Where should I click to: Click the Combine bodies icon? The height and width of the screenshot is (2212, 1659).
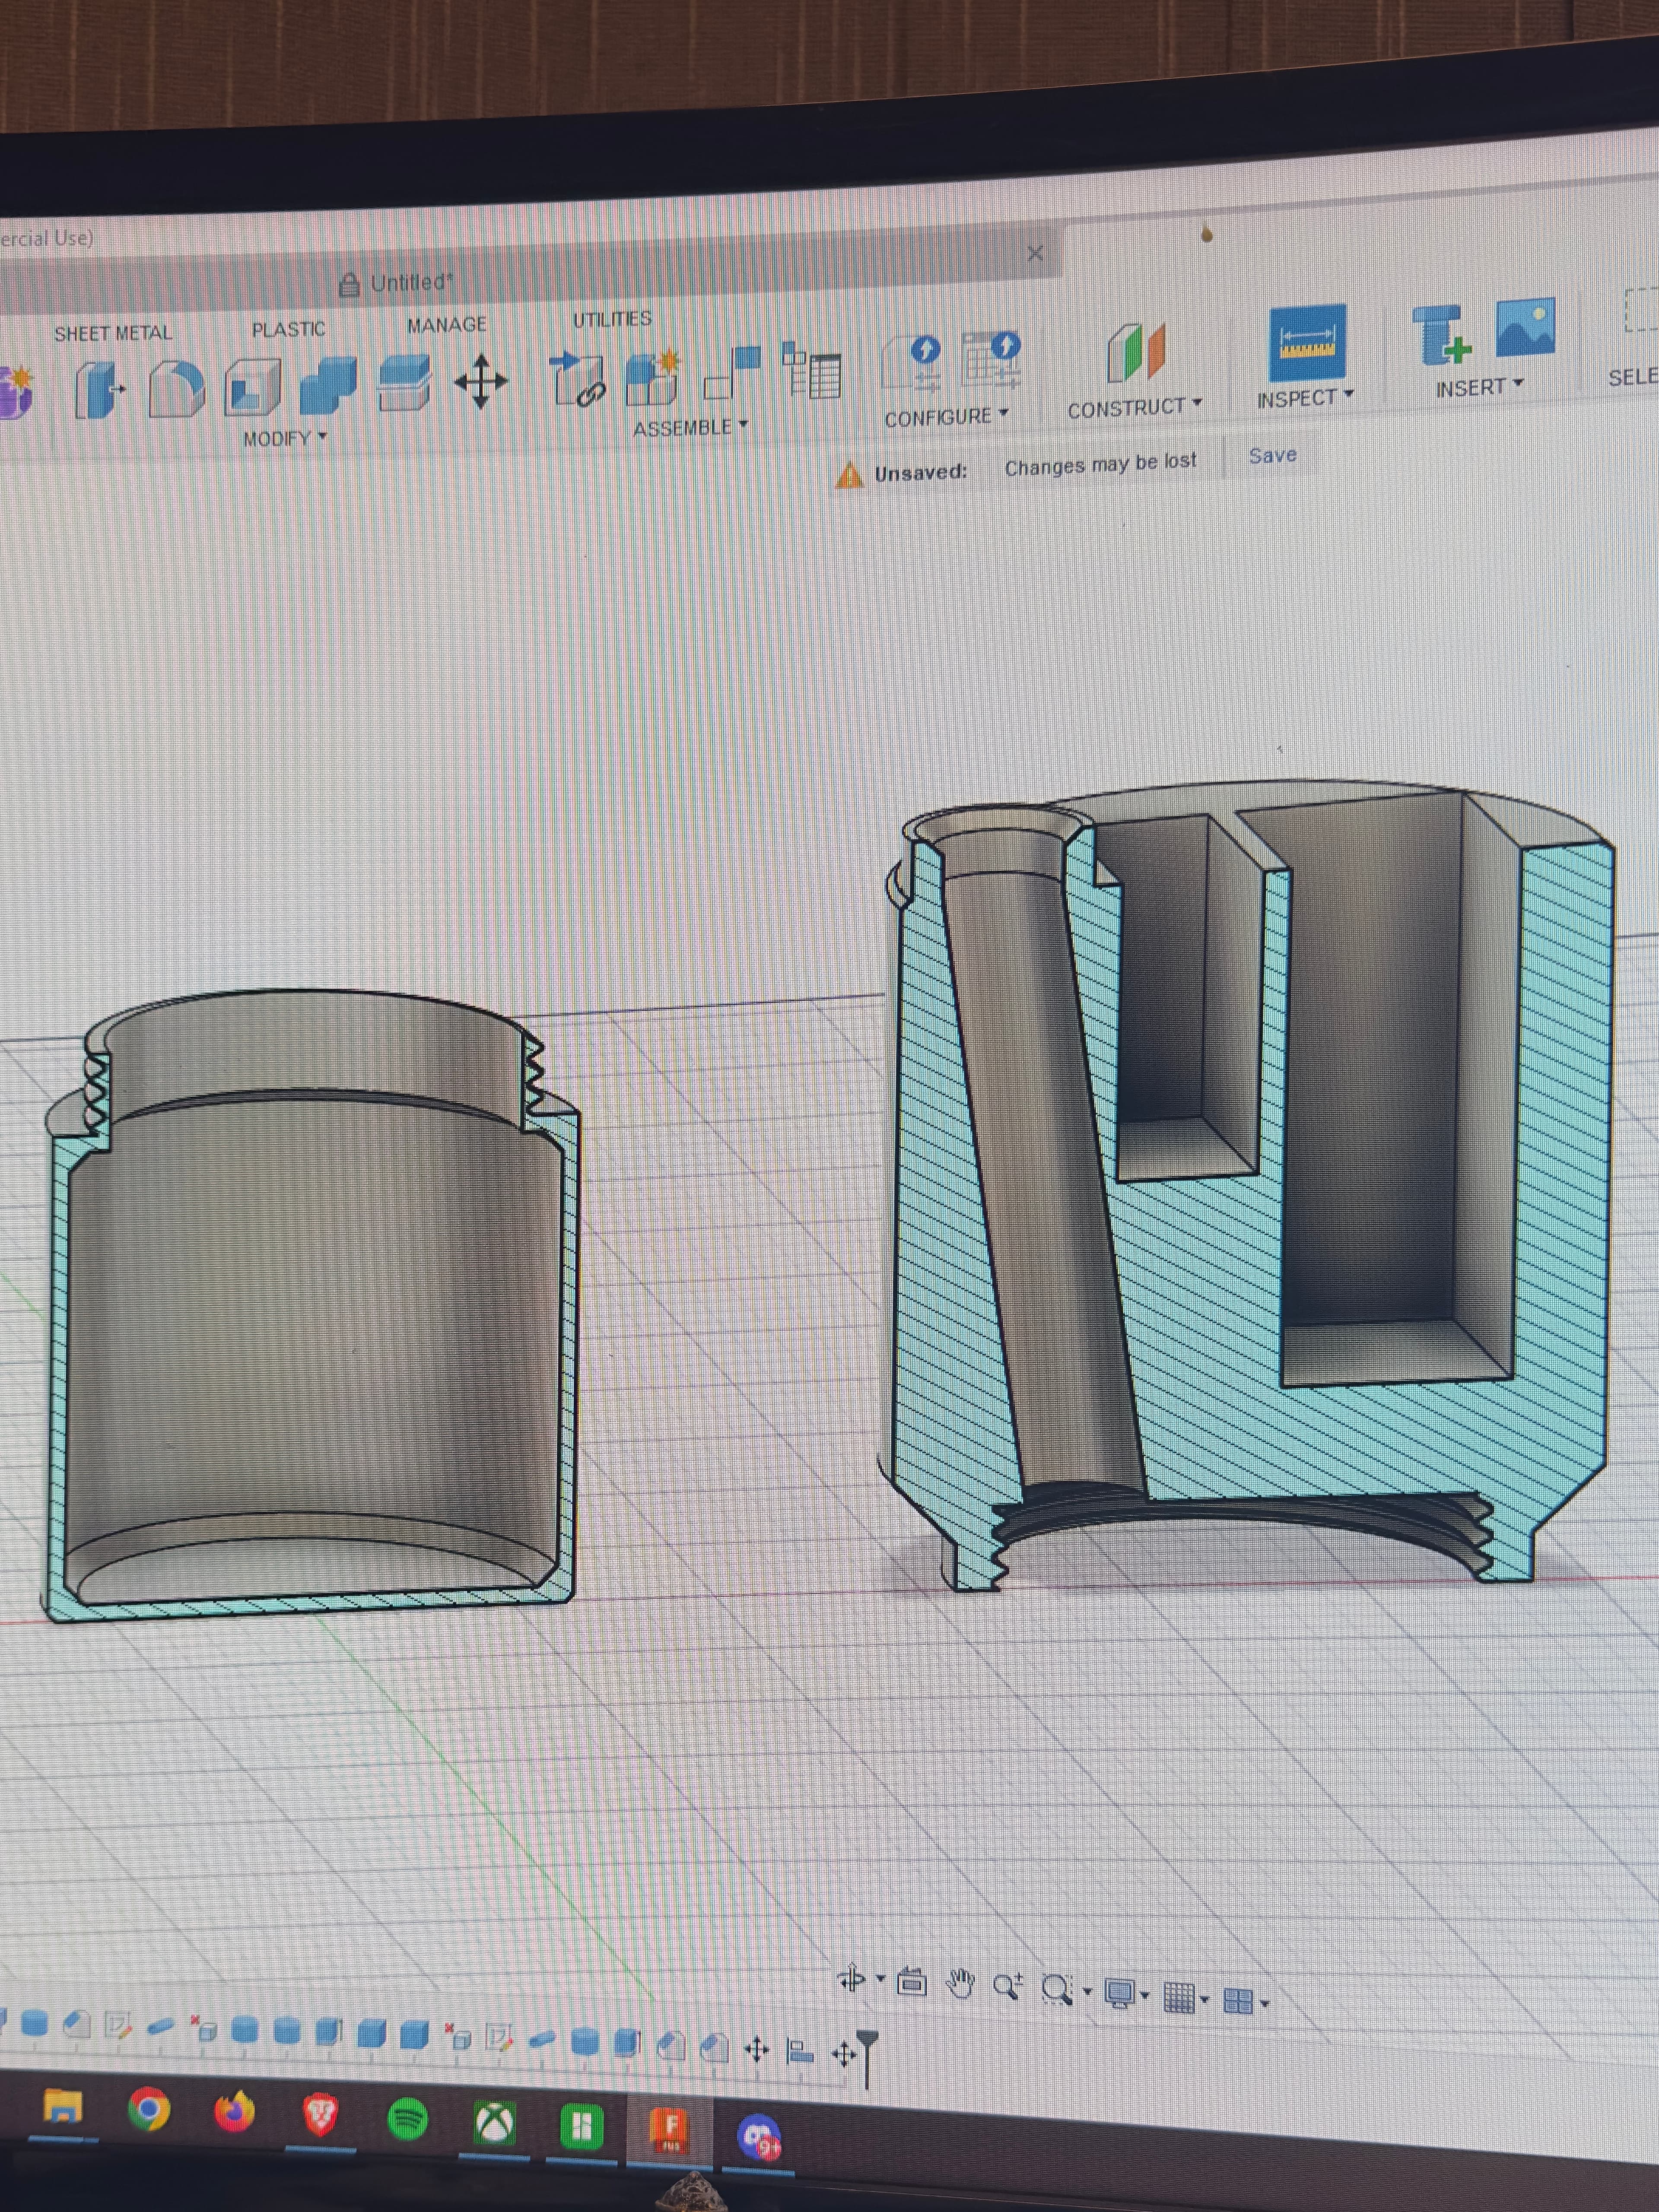328,385
